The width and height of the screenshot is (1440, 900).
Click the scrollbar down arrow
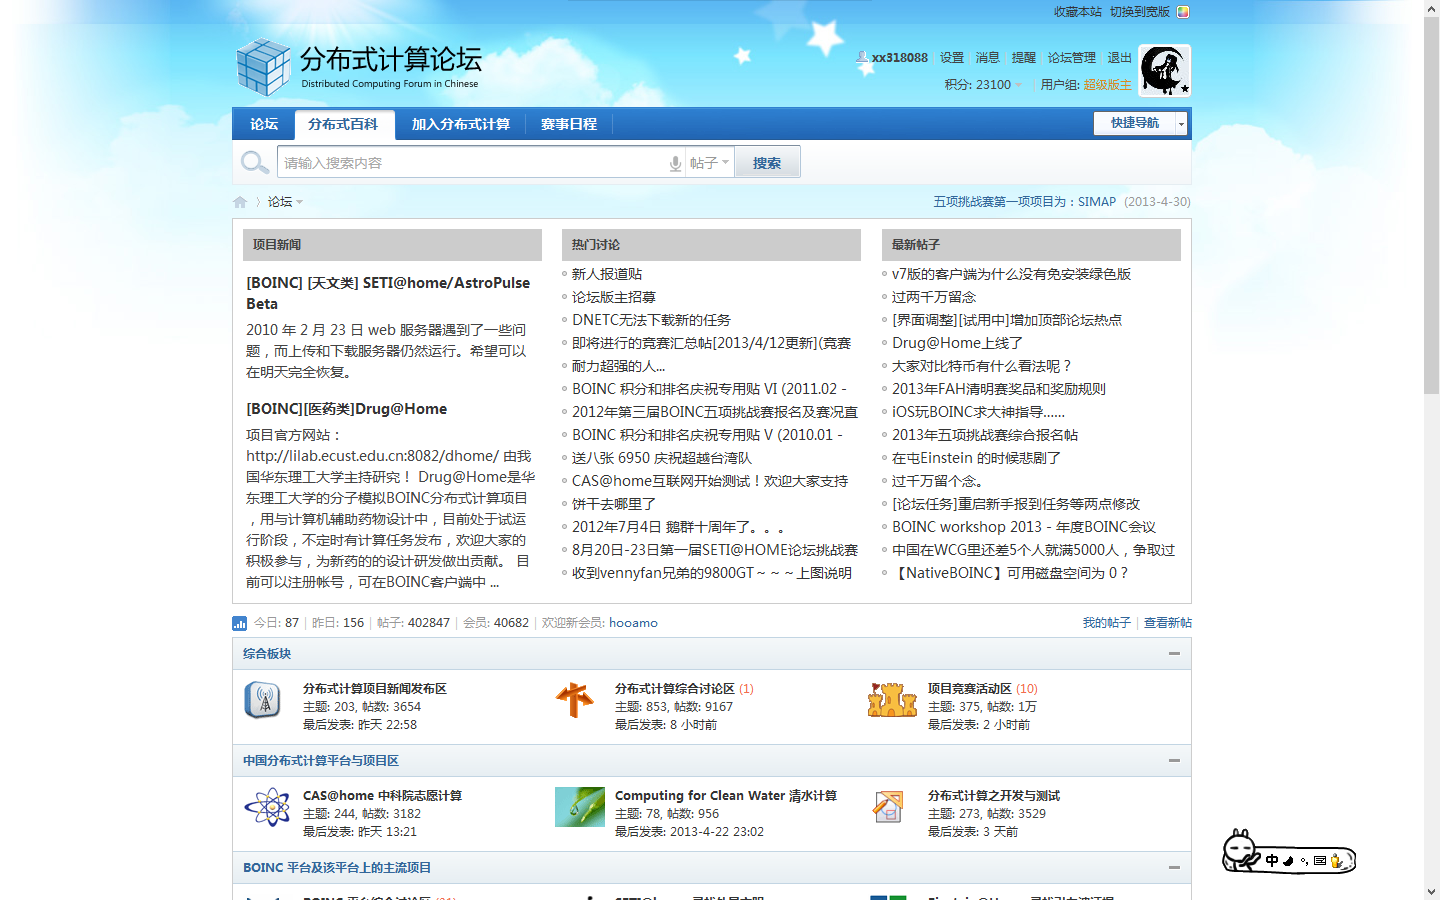click(x=1432, y=891)
